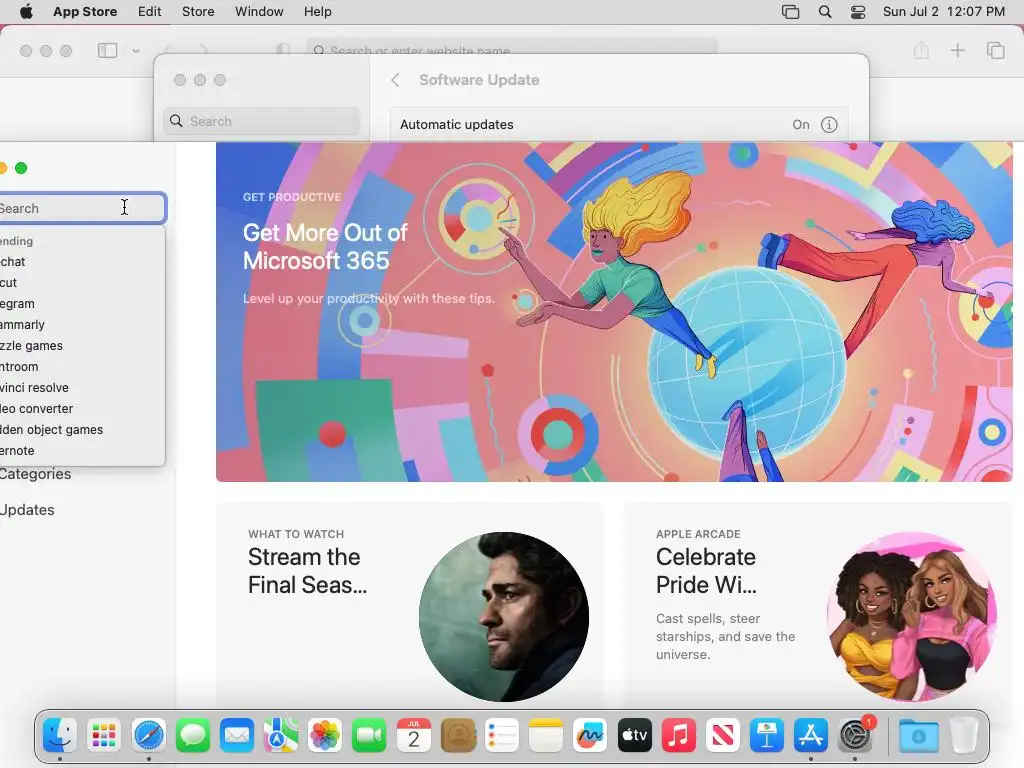Open Contacts app in dock
This screenshot has width=1024, height=768.
point(458,736)
